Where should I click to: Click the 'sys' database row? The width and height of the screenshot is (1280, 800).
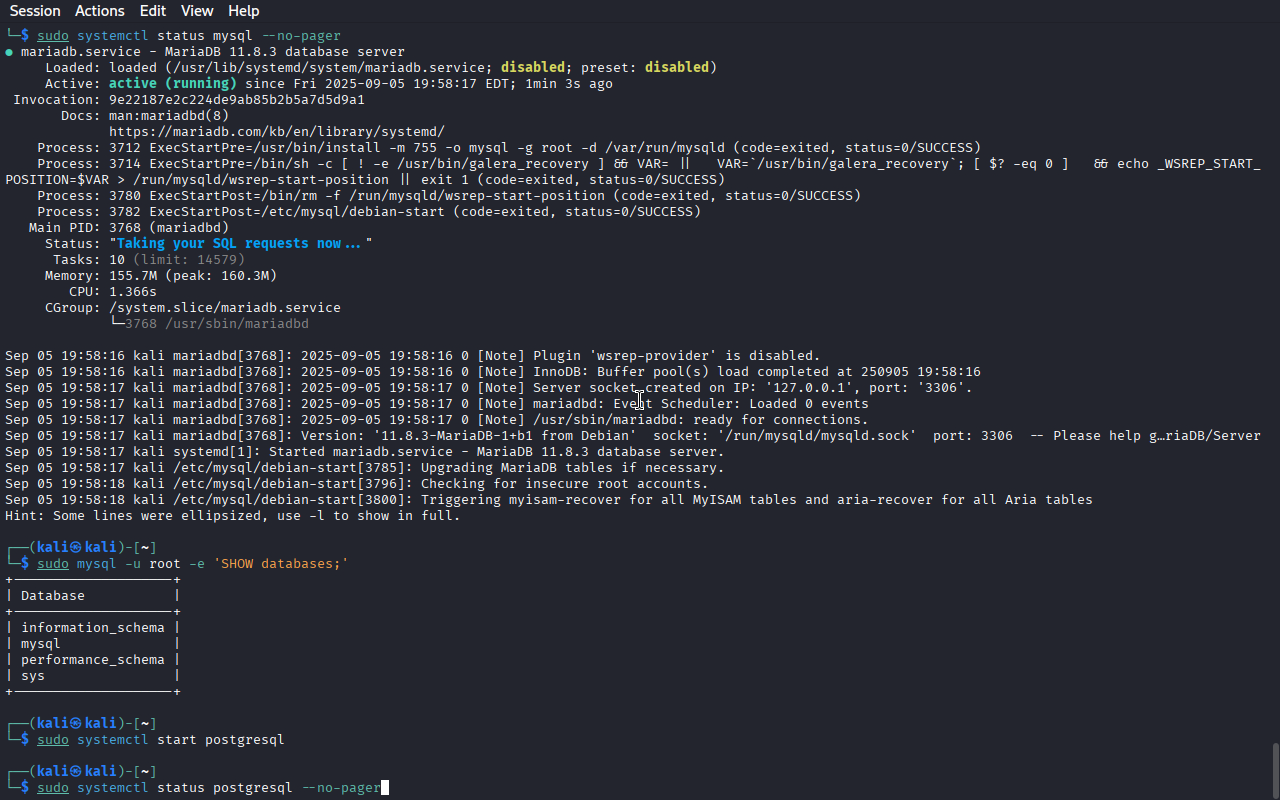coord(33,676)
